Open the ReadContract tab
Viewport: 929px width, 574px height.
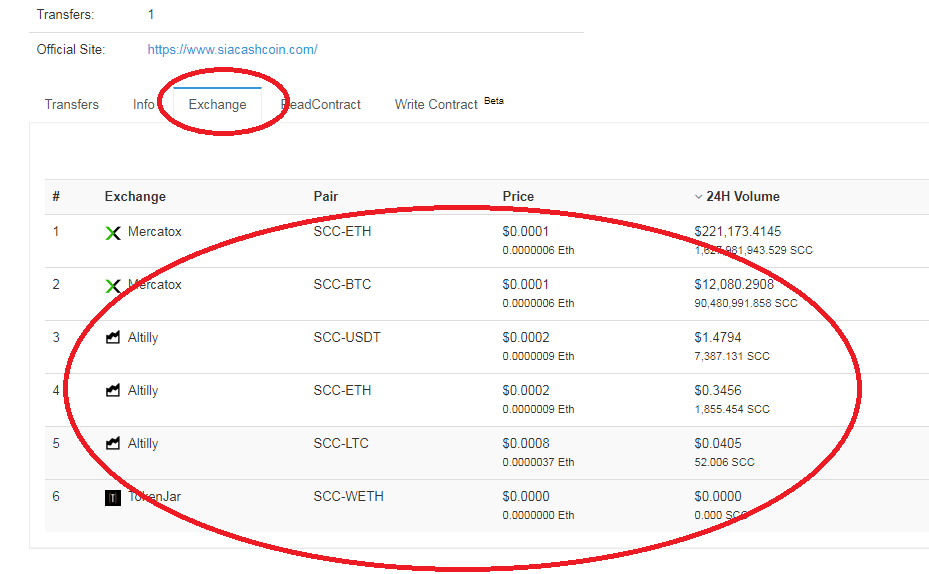point(321,105)
